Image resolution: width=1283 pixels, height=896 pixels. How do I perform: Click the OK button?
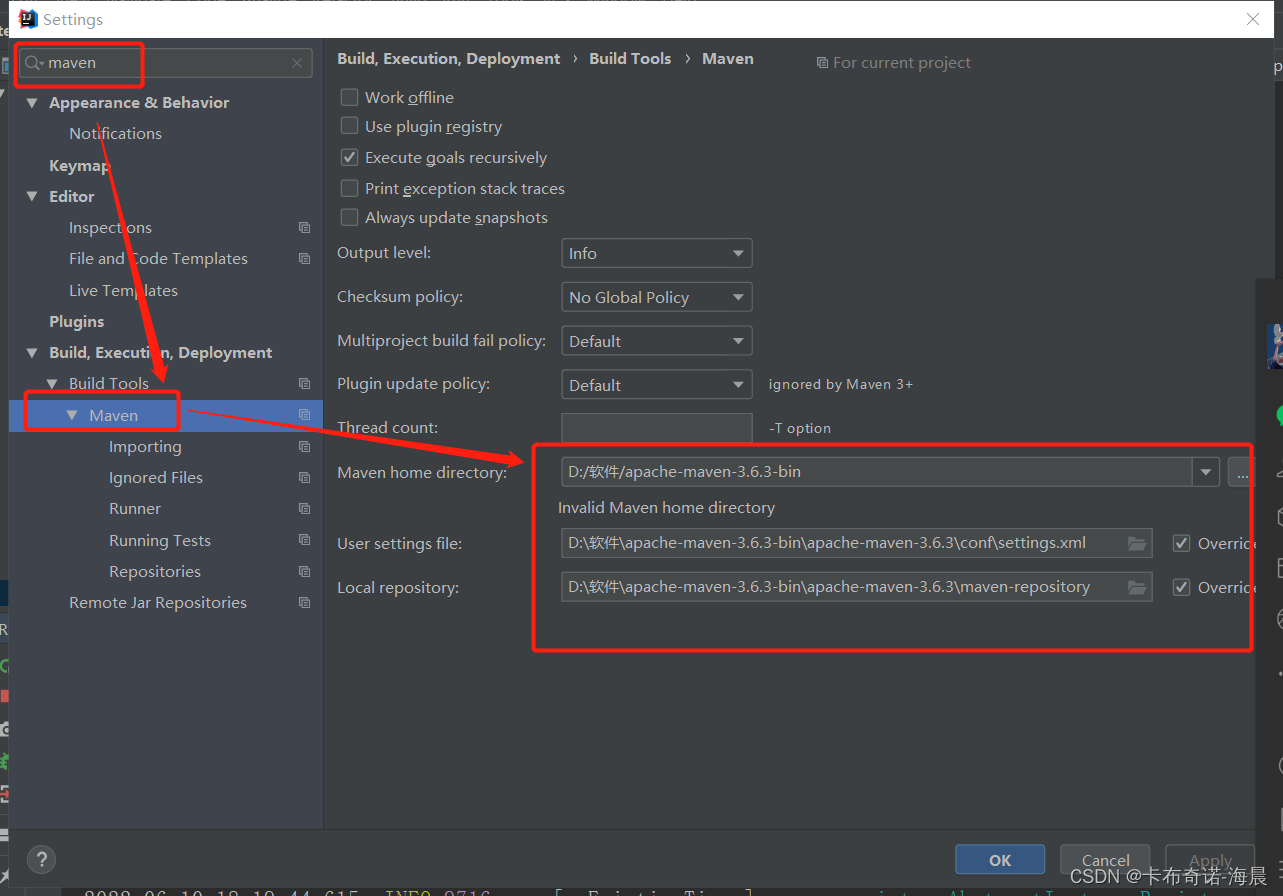1000,860
